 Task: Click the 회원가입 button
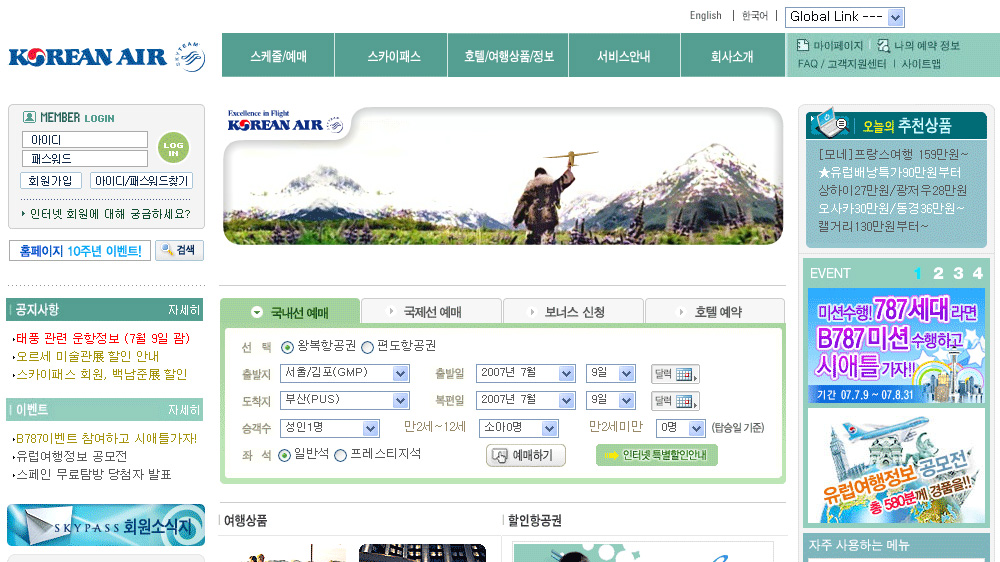51,181
